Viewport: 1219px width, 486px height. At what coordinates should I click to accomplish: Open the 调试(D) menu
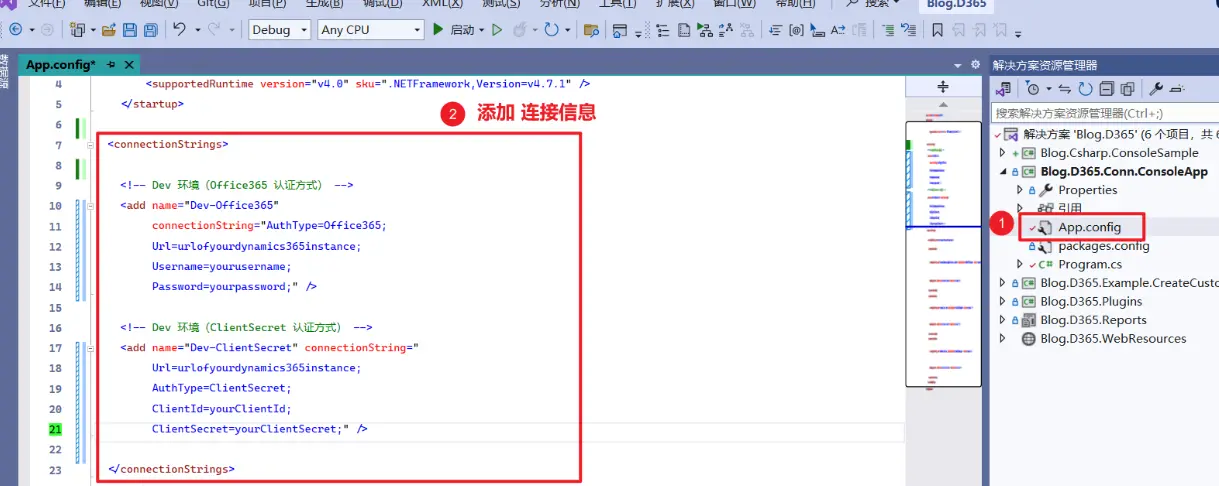pos(381,4)
